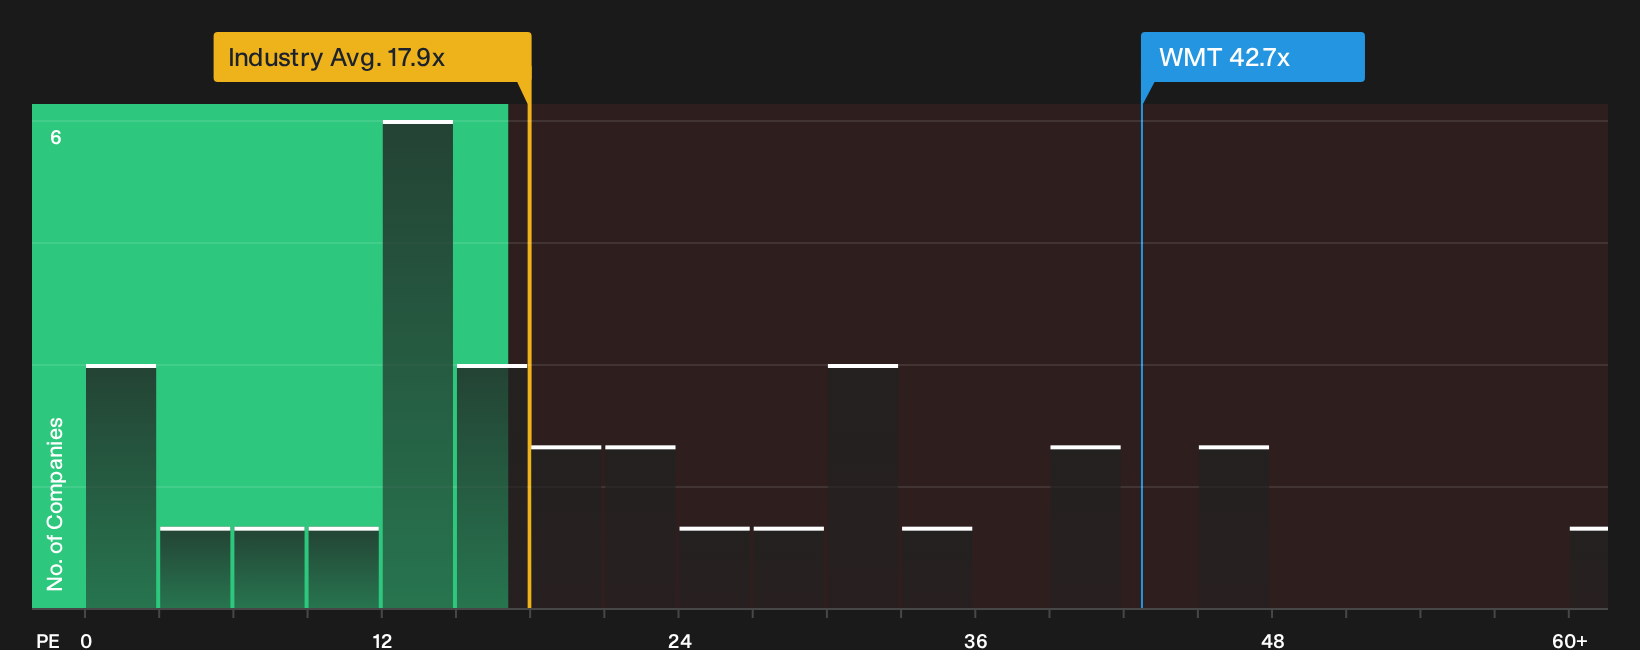Image resolution: width=1640 pixels, height=650 pixels.
Task: Click the 36 tick label on the PE axis
Action: tap(976, 640)
